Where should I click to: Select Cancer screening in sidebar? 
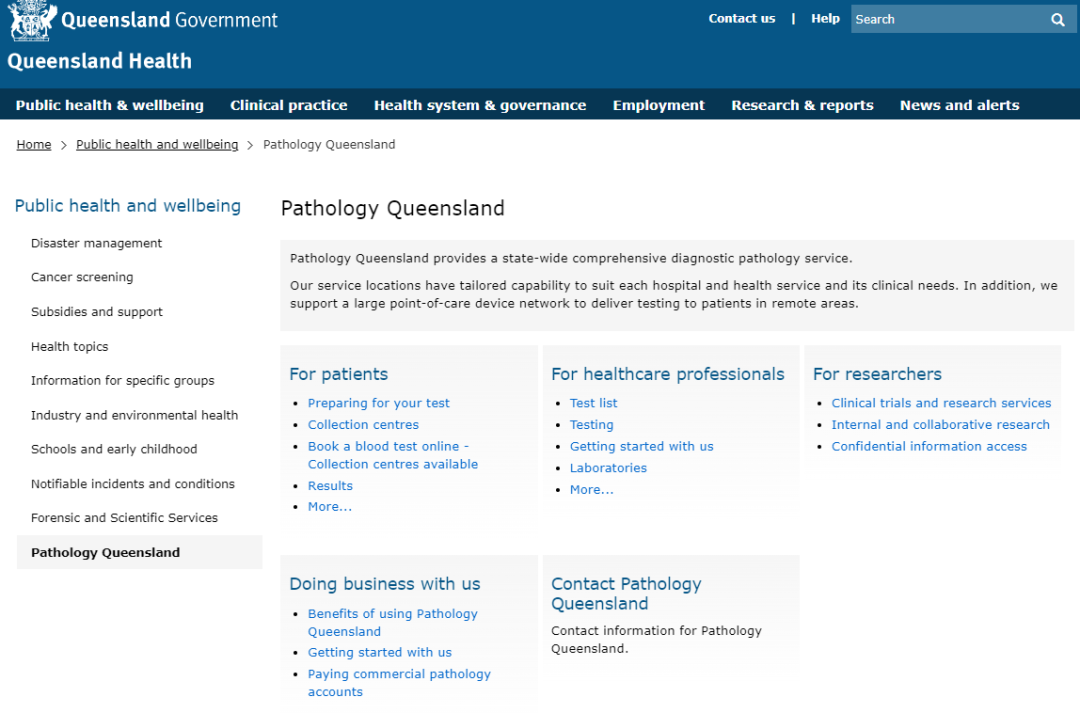click(82, 277)
